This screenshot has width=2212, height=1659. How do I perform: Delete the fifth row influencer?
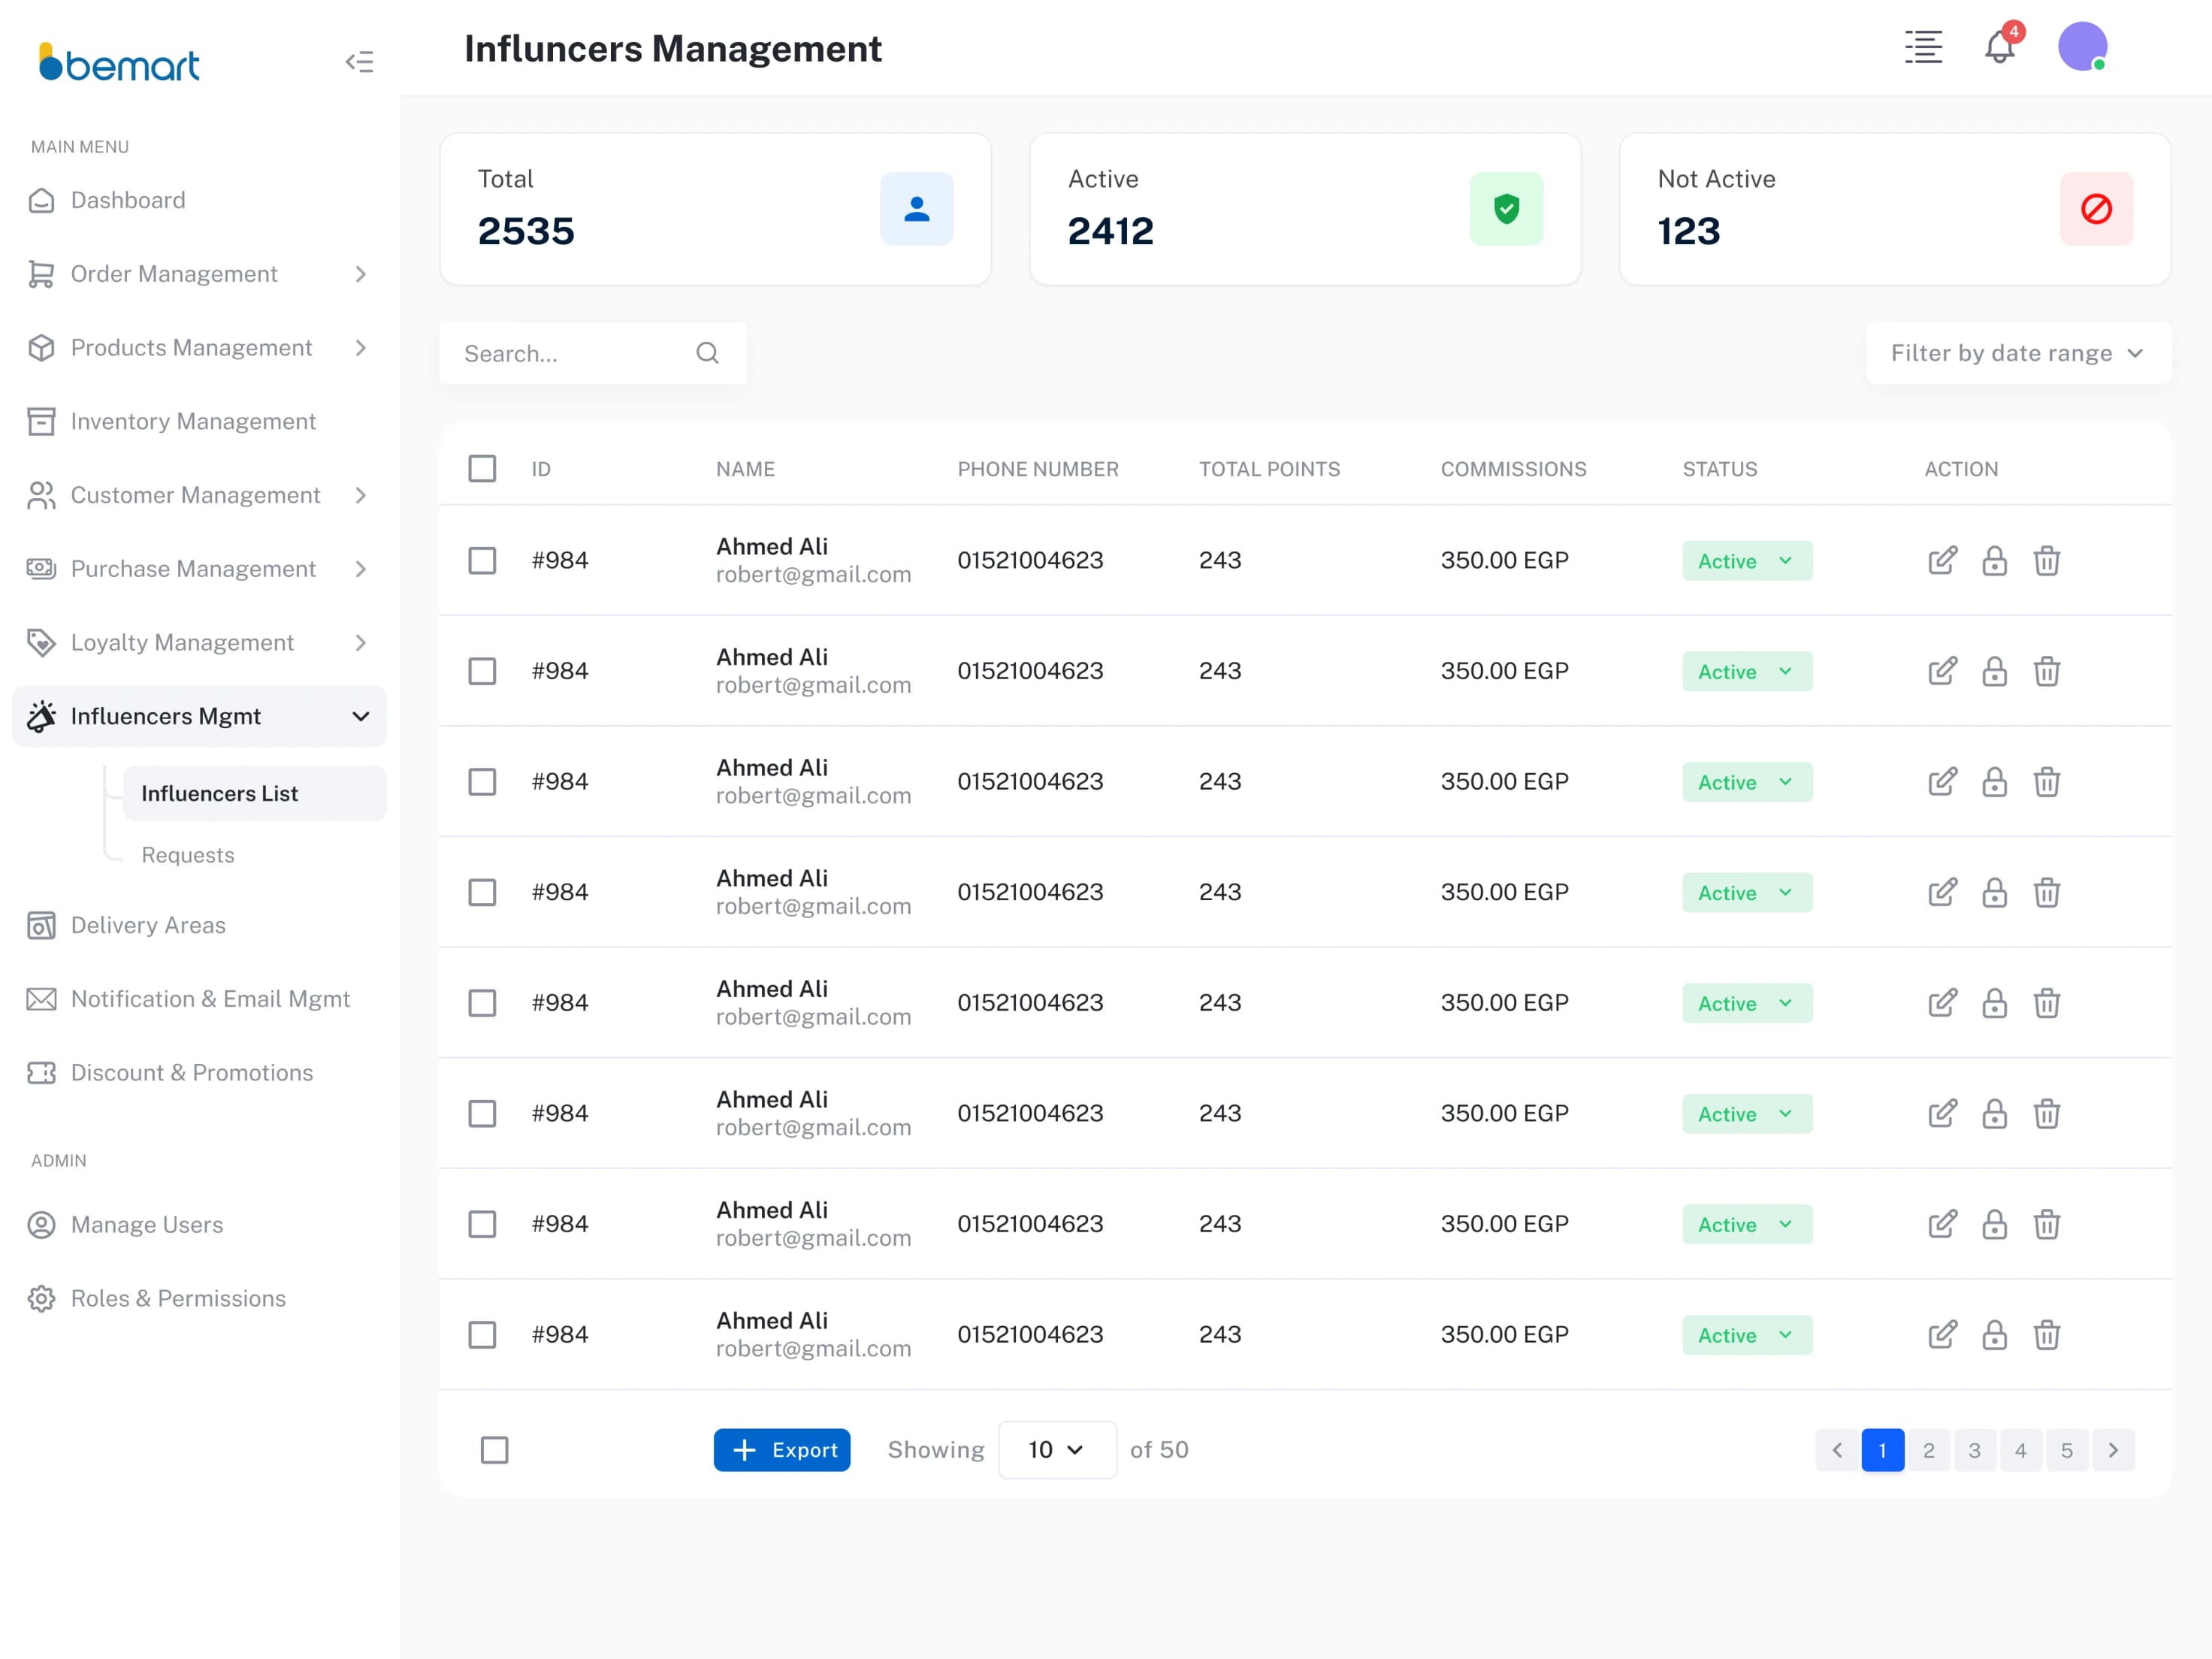(x=2046, y=1003)
